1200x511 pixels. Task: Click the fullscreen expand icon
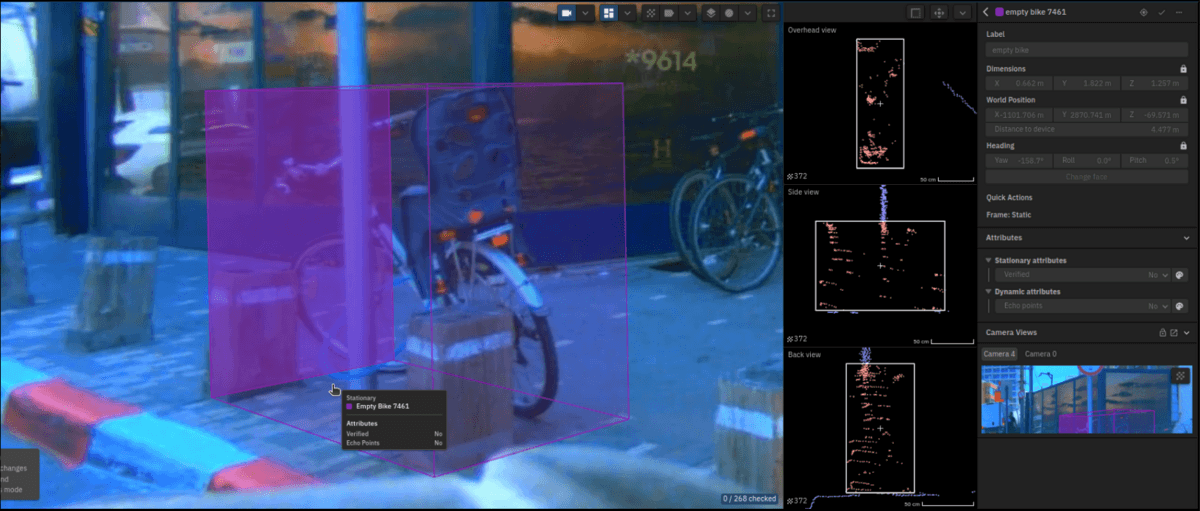[x=770, y=13]
